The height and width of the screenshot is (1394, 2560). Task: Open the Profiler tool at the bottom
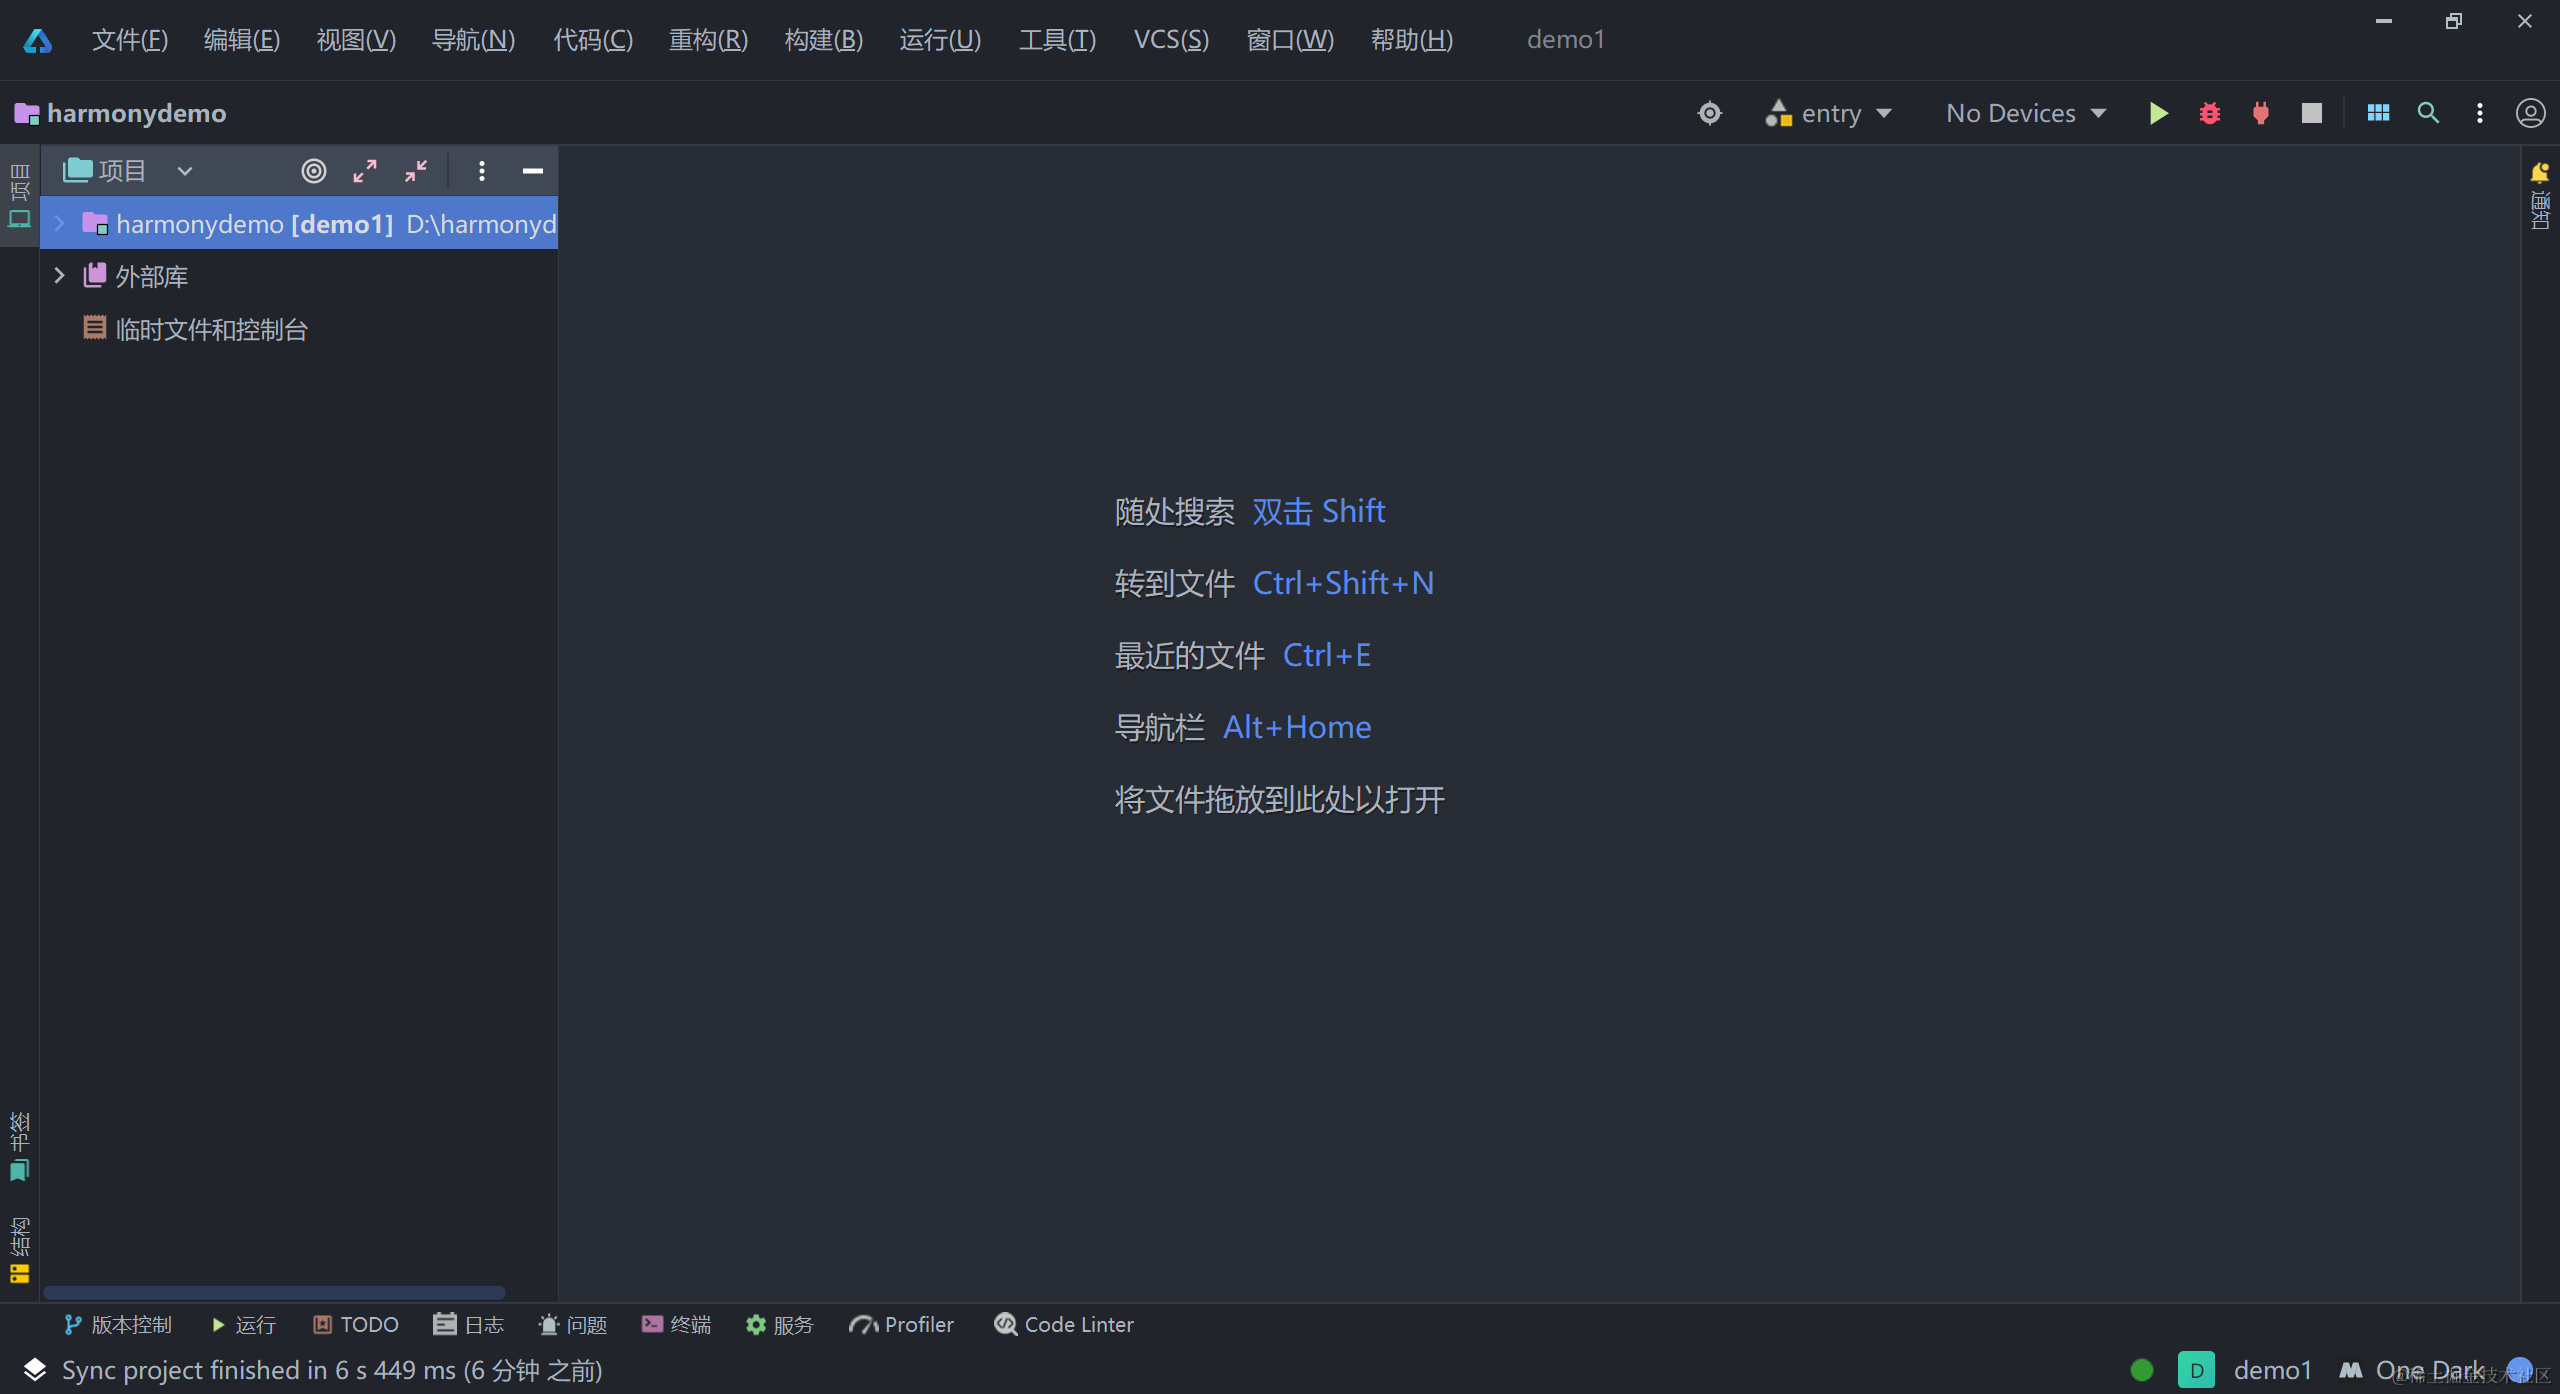(900, 1324)
